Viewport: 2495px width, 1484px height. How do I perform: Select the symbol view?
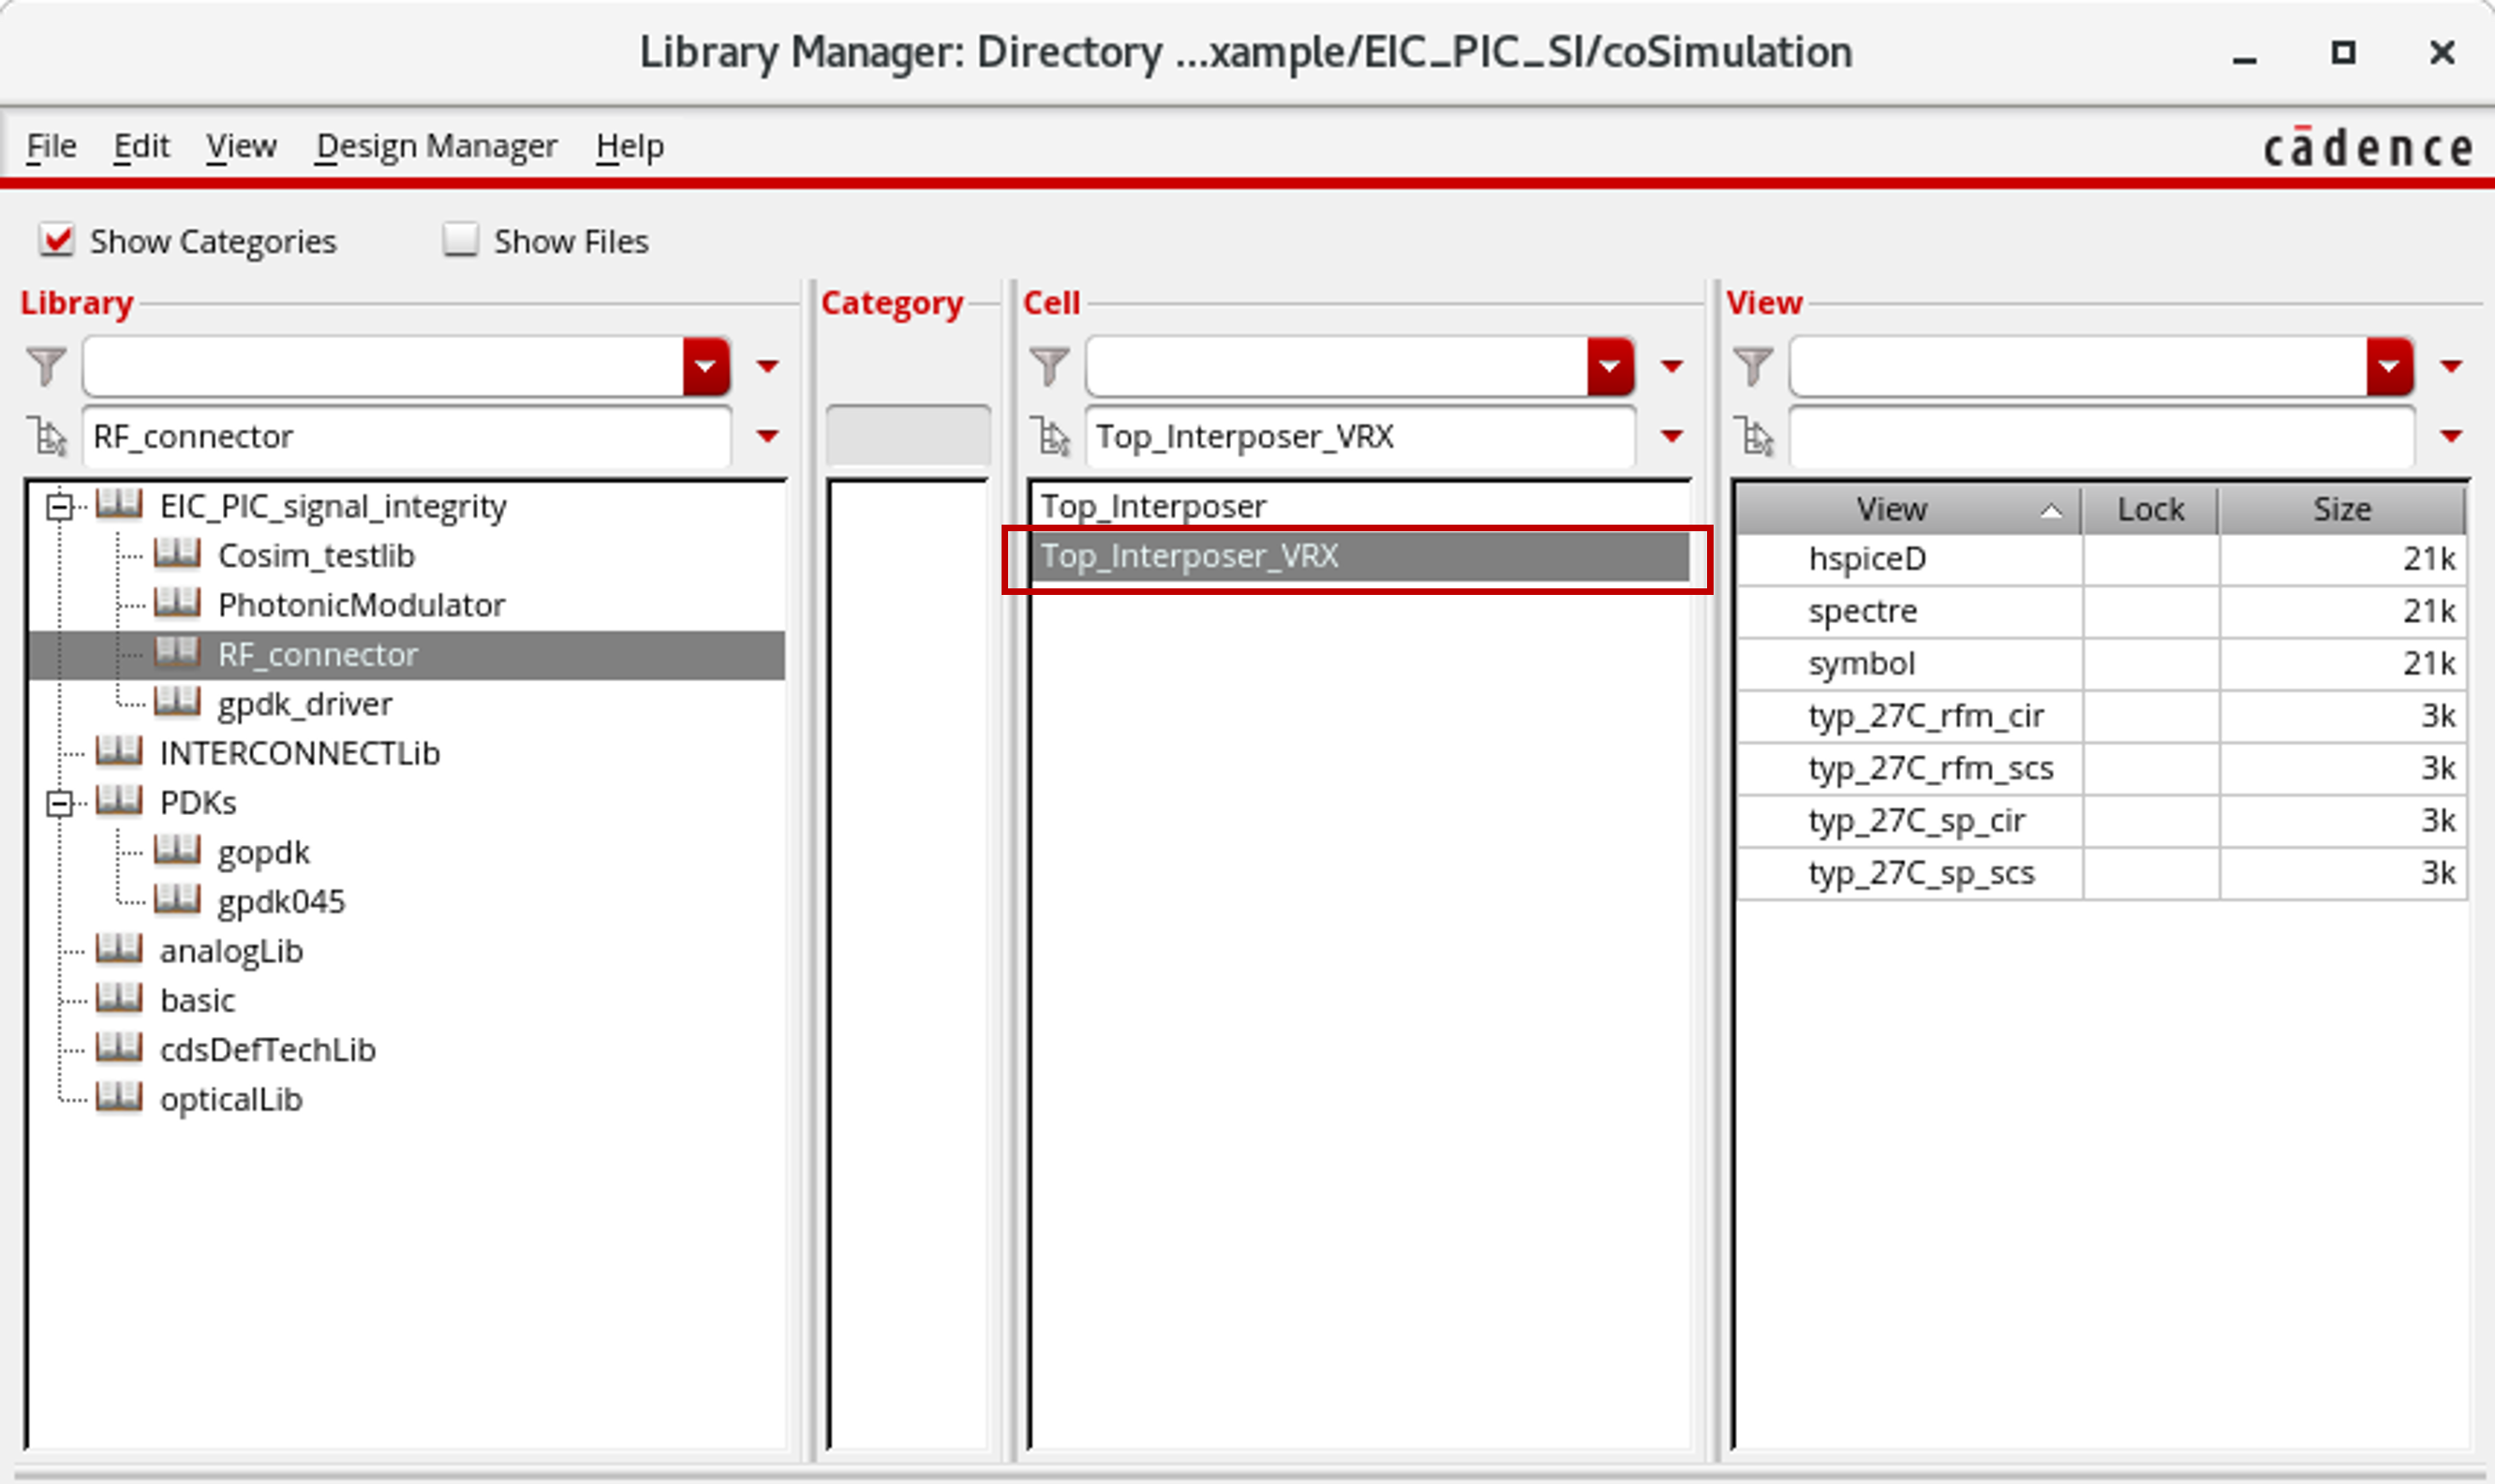click(2101, 664)
